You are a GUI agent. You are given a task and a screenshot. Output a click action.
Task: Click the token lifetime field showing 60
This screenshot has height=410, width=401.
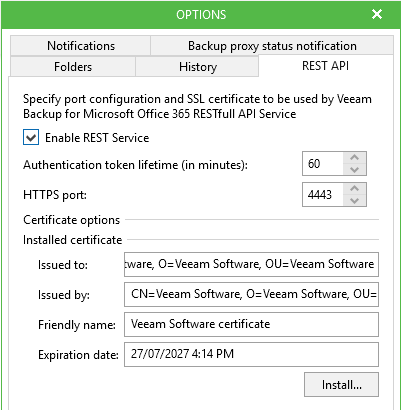pos(323,163)
